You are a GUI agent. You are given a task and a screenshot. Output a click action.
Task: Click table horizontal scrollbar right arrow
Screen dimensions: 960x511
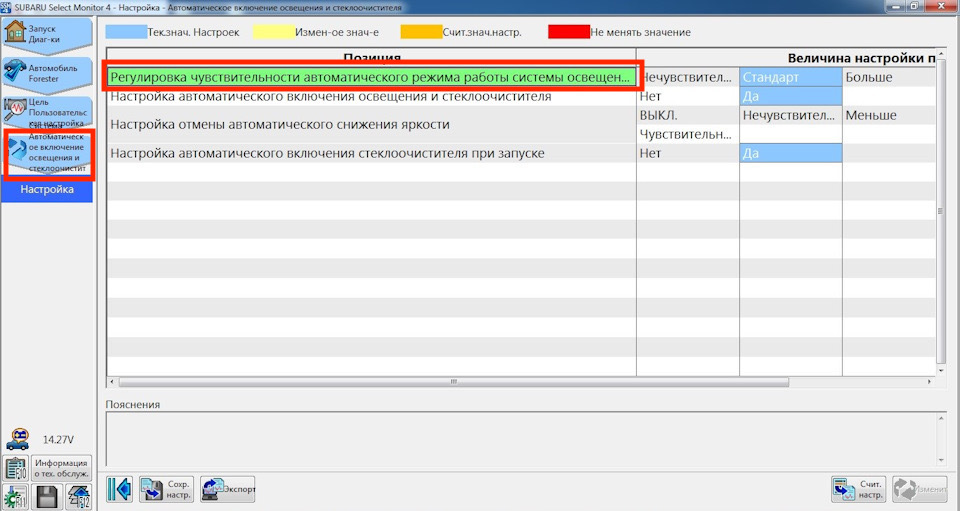tap(929, 382)
